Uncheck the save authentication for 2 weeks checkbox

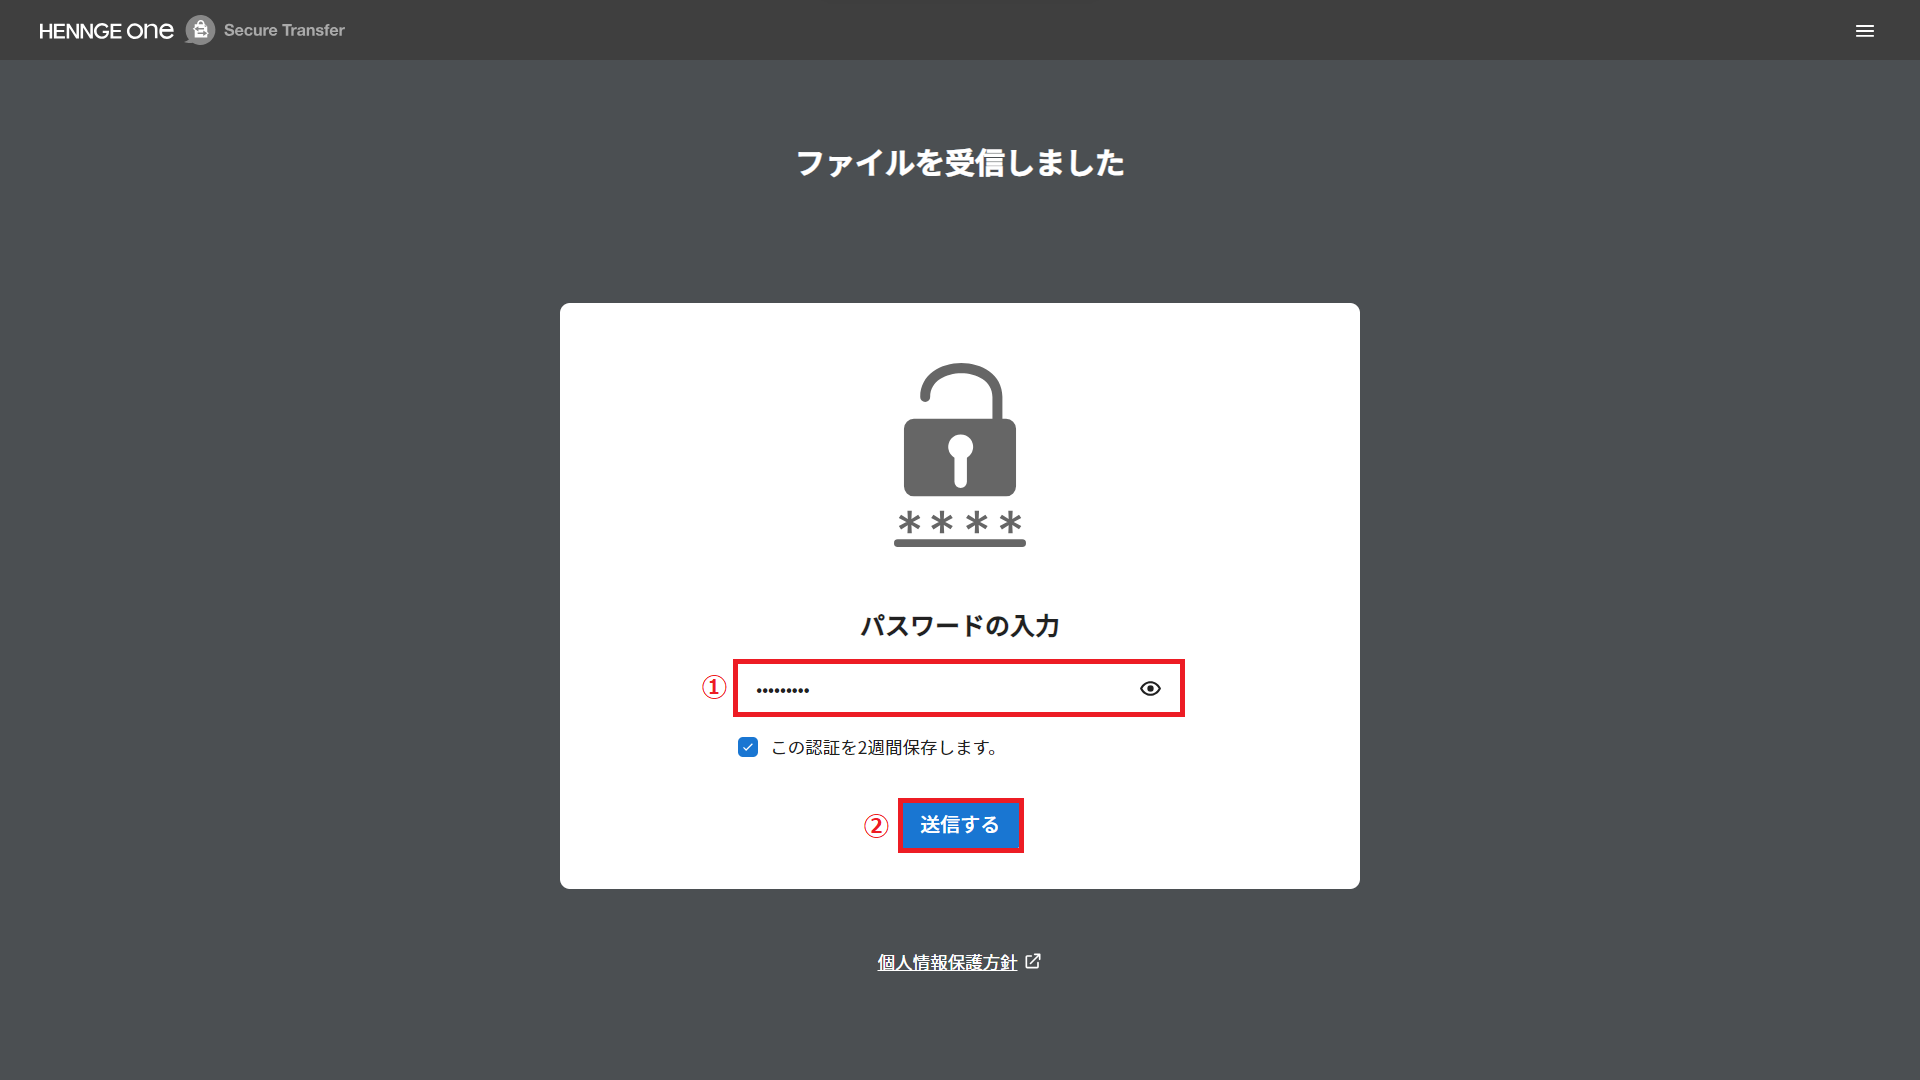pos(748,747)
